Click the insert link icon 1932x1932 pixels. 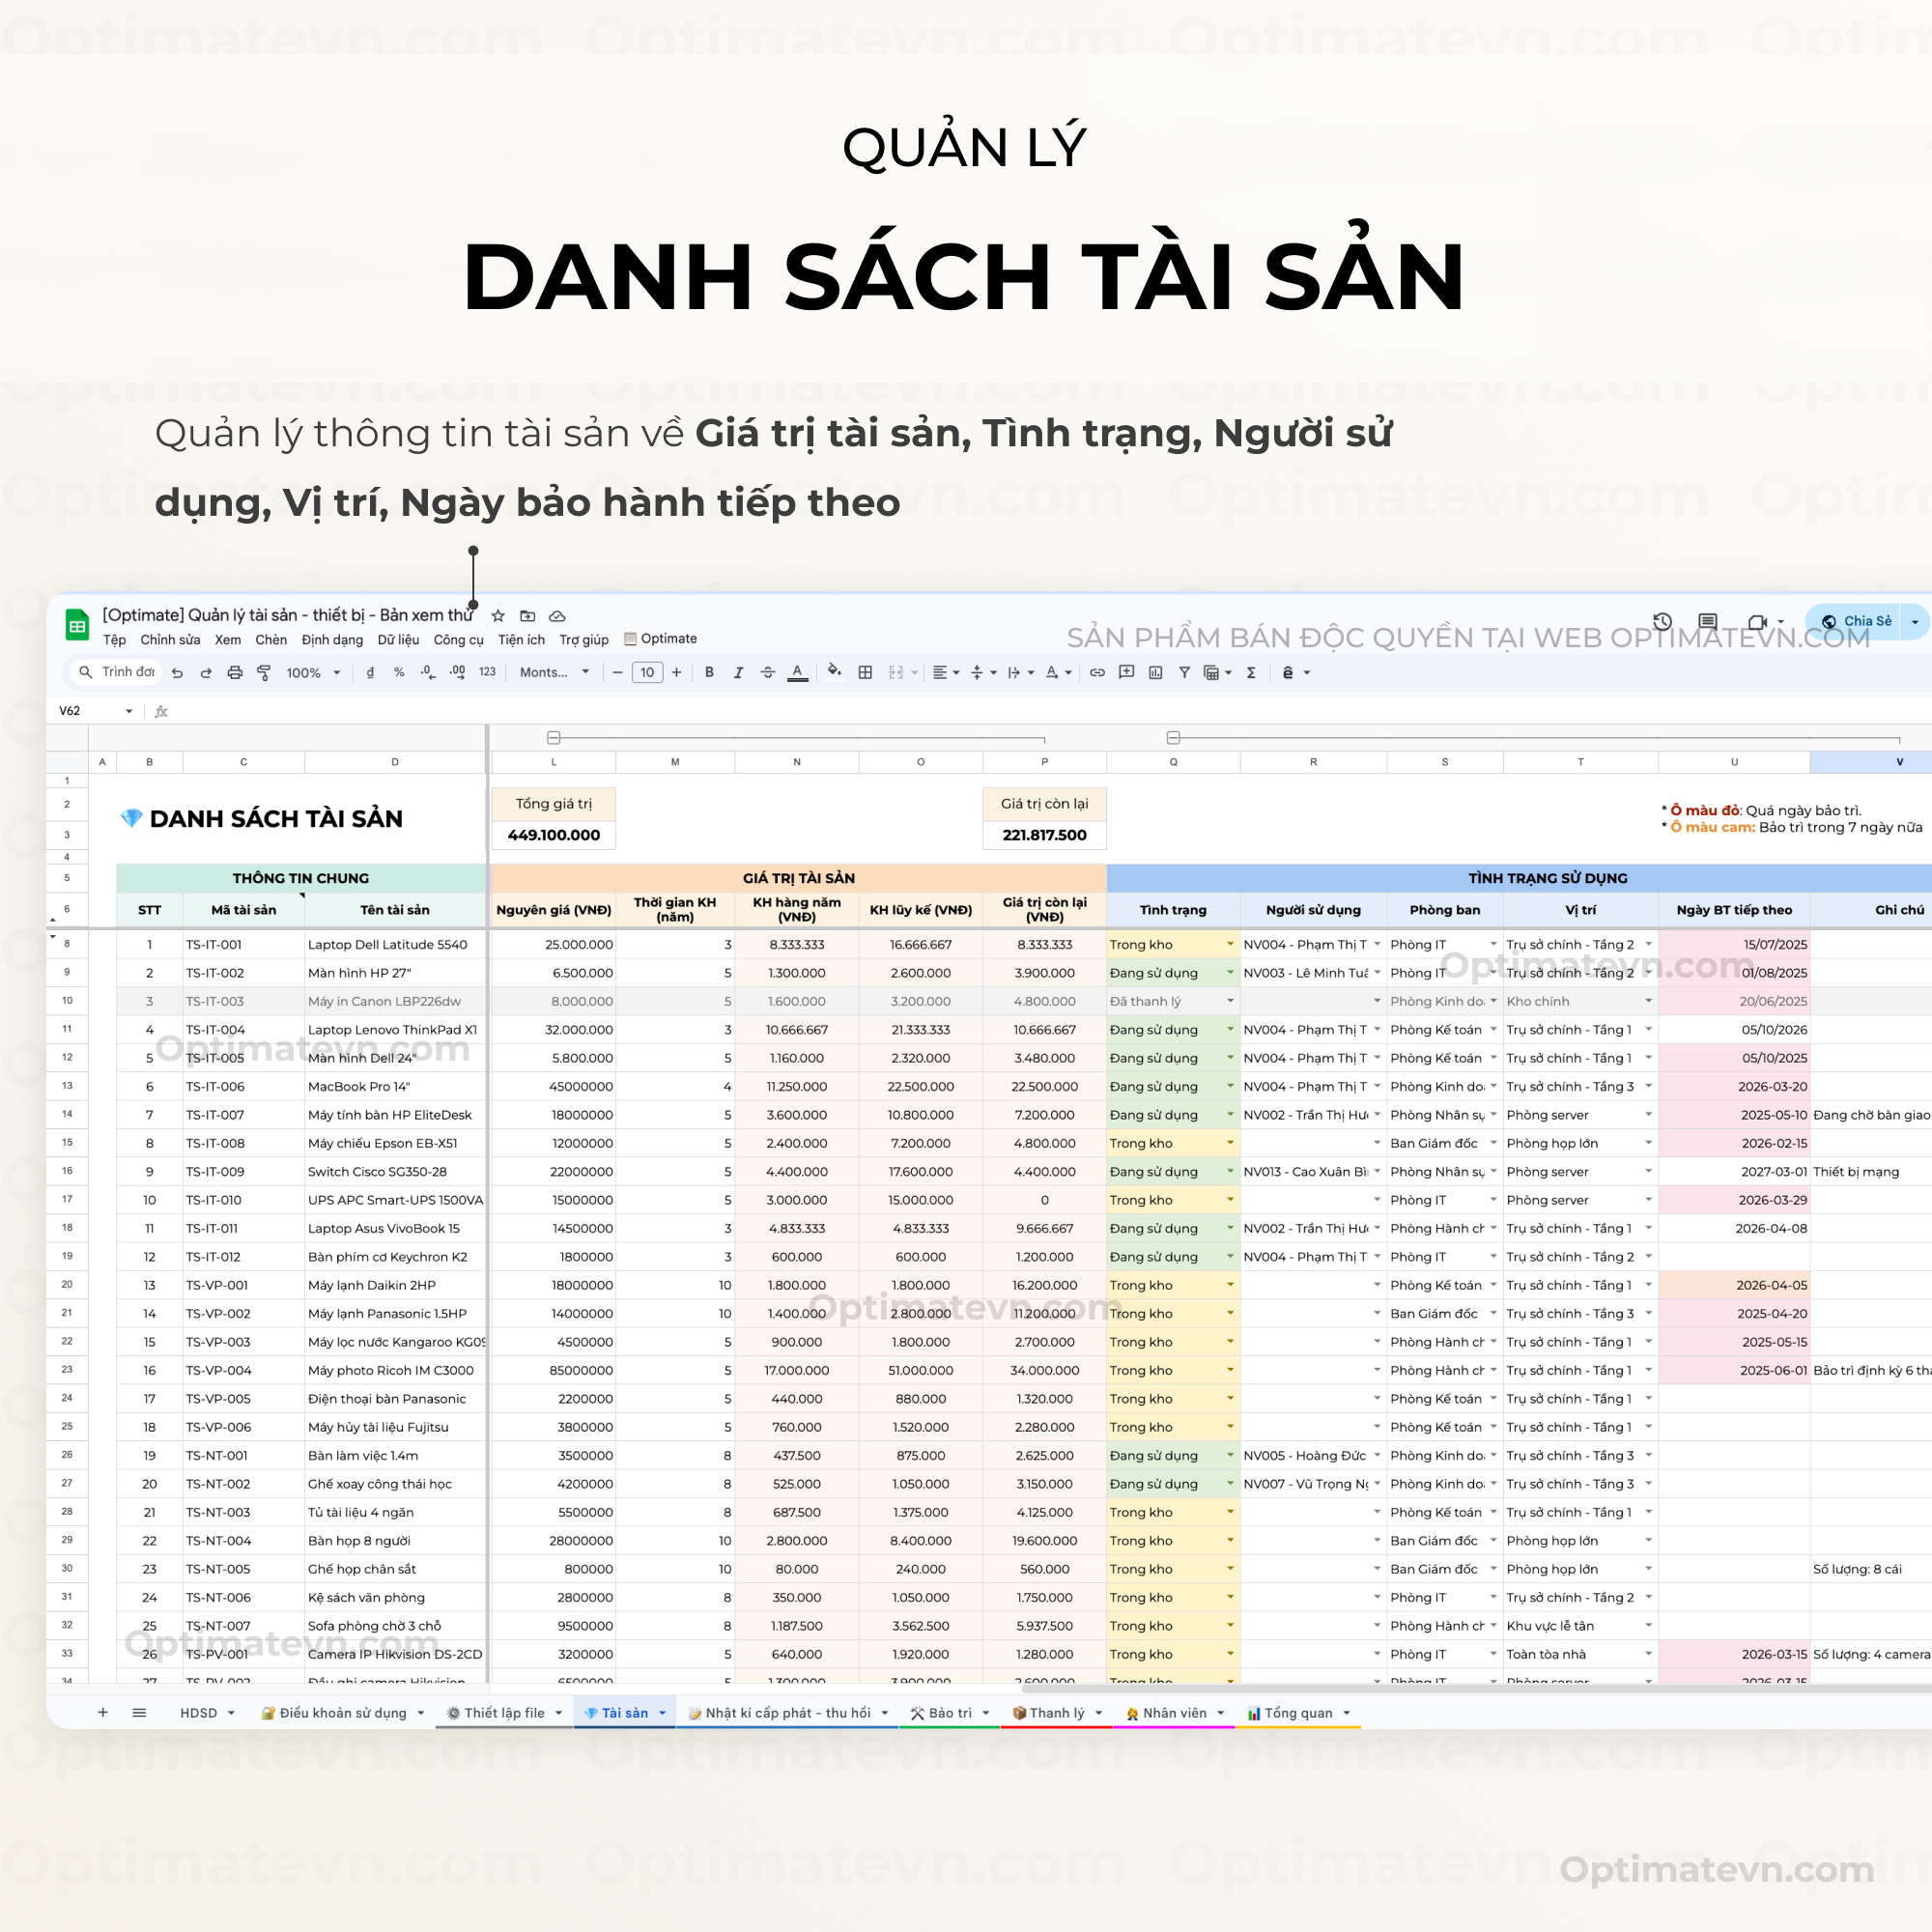pyautogui.click(x=1097, y=673)
